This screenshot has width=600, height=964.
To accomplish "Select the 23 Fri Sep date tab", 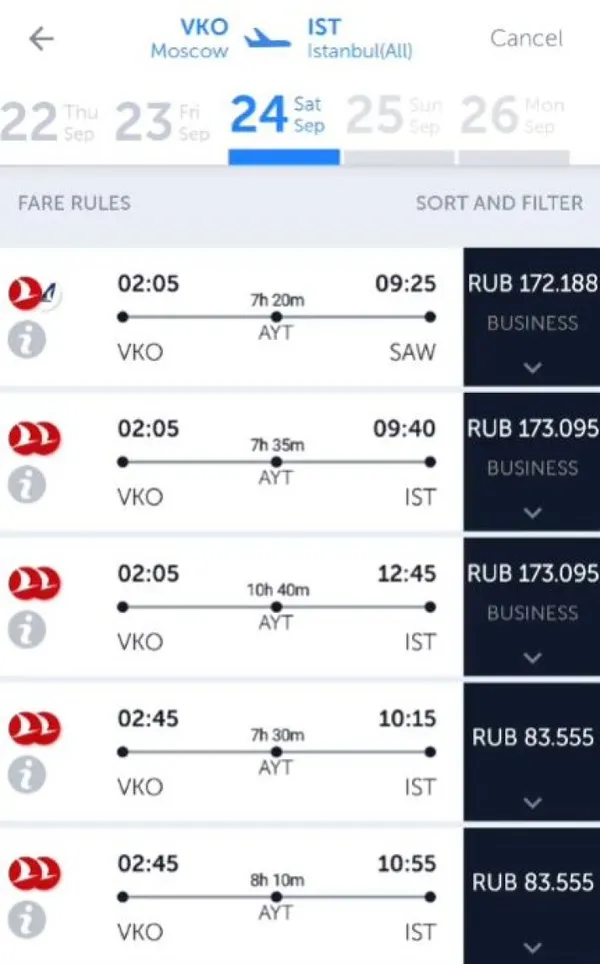I will [x=163, y=121].
